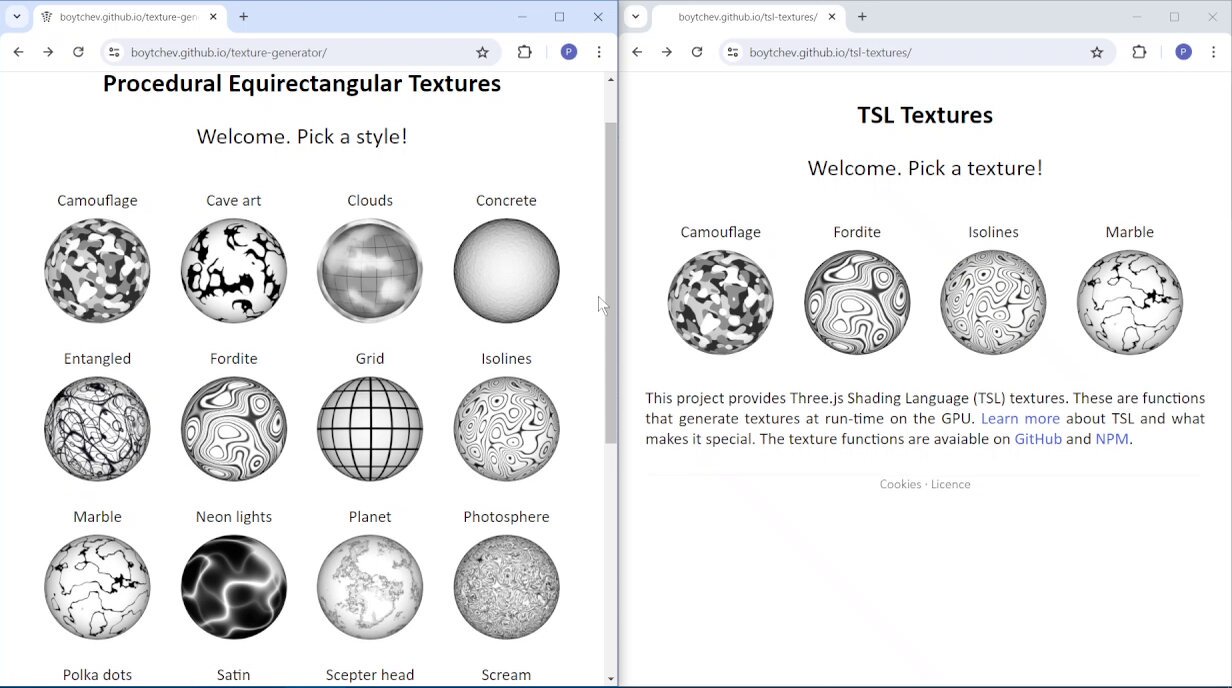Viewport: 1232px width, 688px height.
Task: Click the scrollbar down arrow in the left window
Action: click(x=611, y=679)
